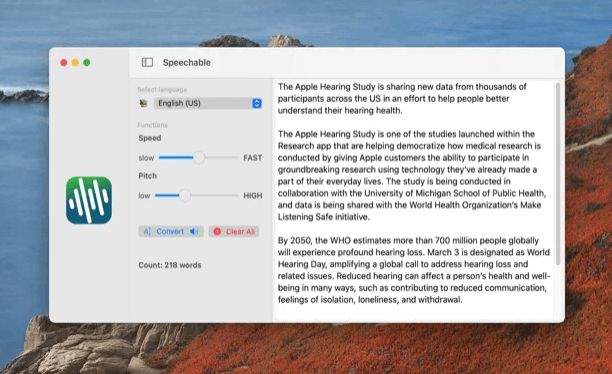This screenshot has width=612, height=374.
Task: Click 'understand their hearing health.' line
Action: [340, 110]
